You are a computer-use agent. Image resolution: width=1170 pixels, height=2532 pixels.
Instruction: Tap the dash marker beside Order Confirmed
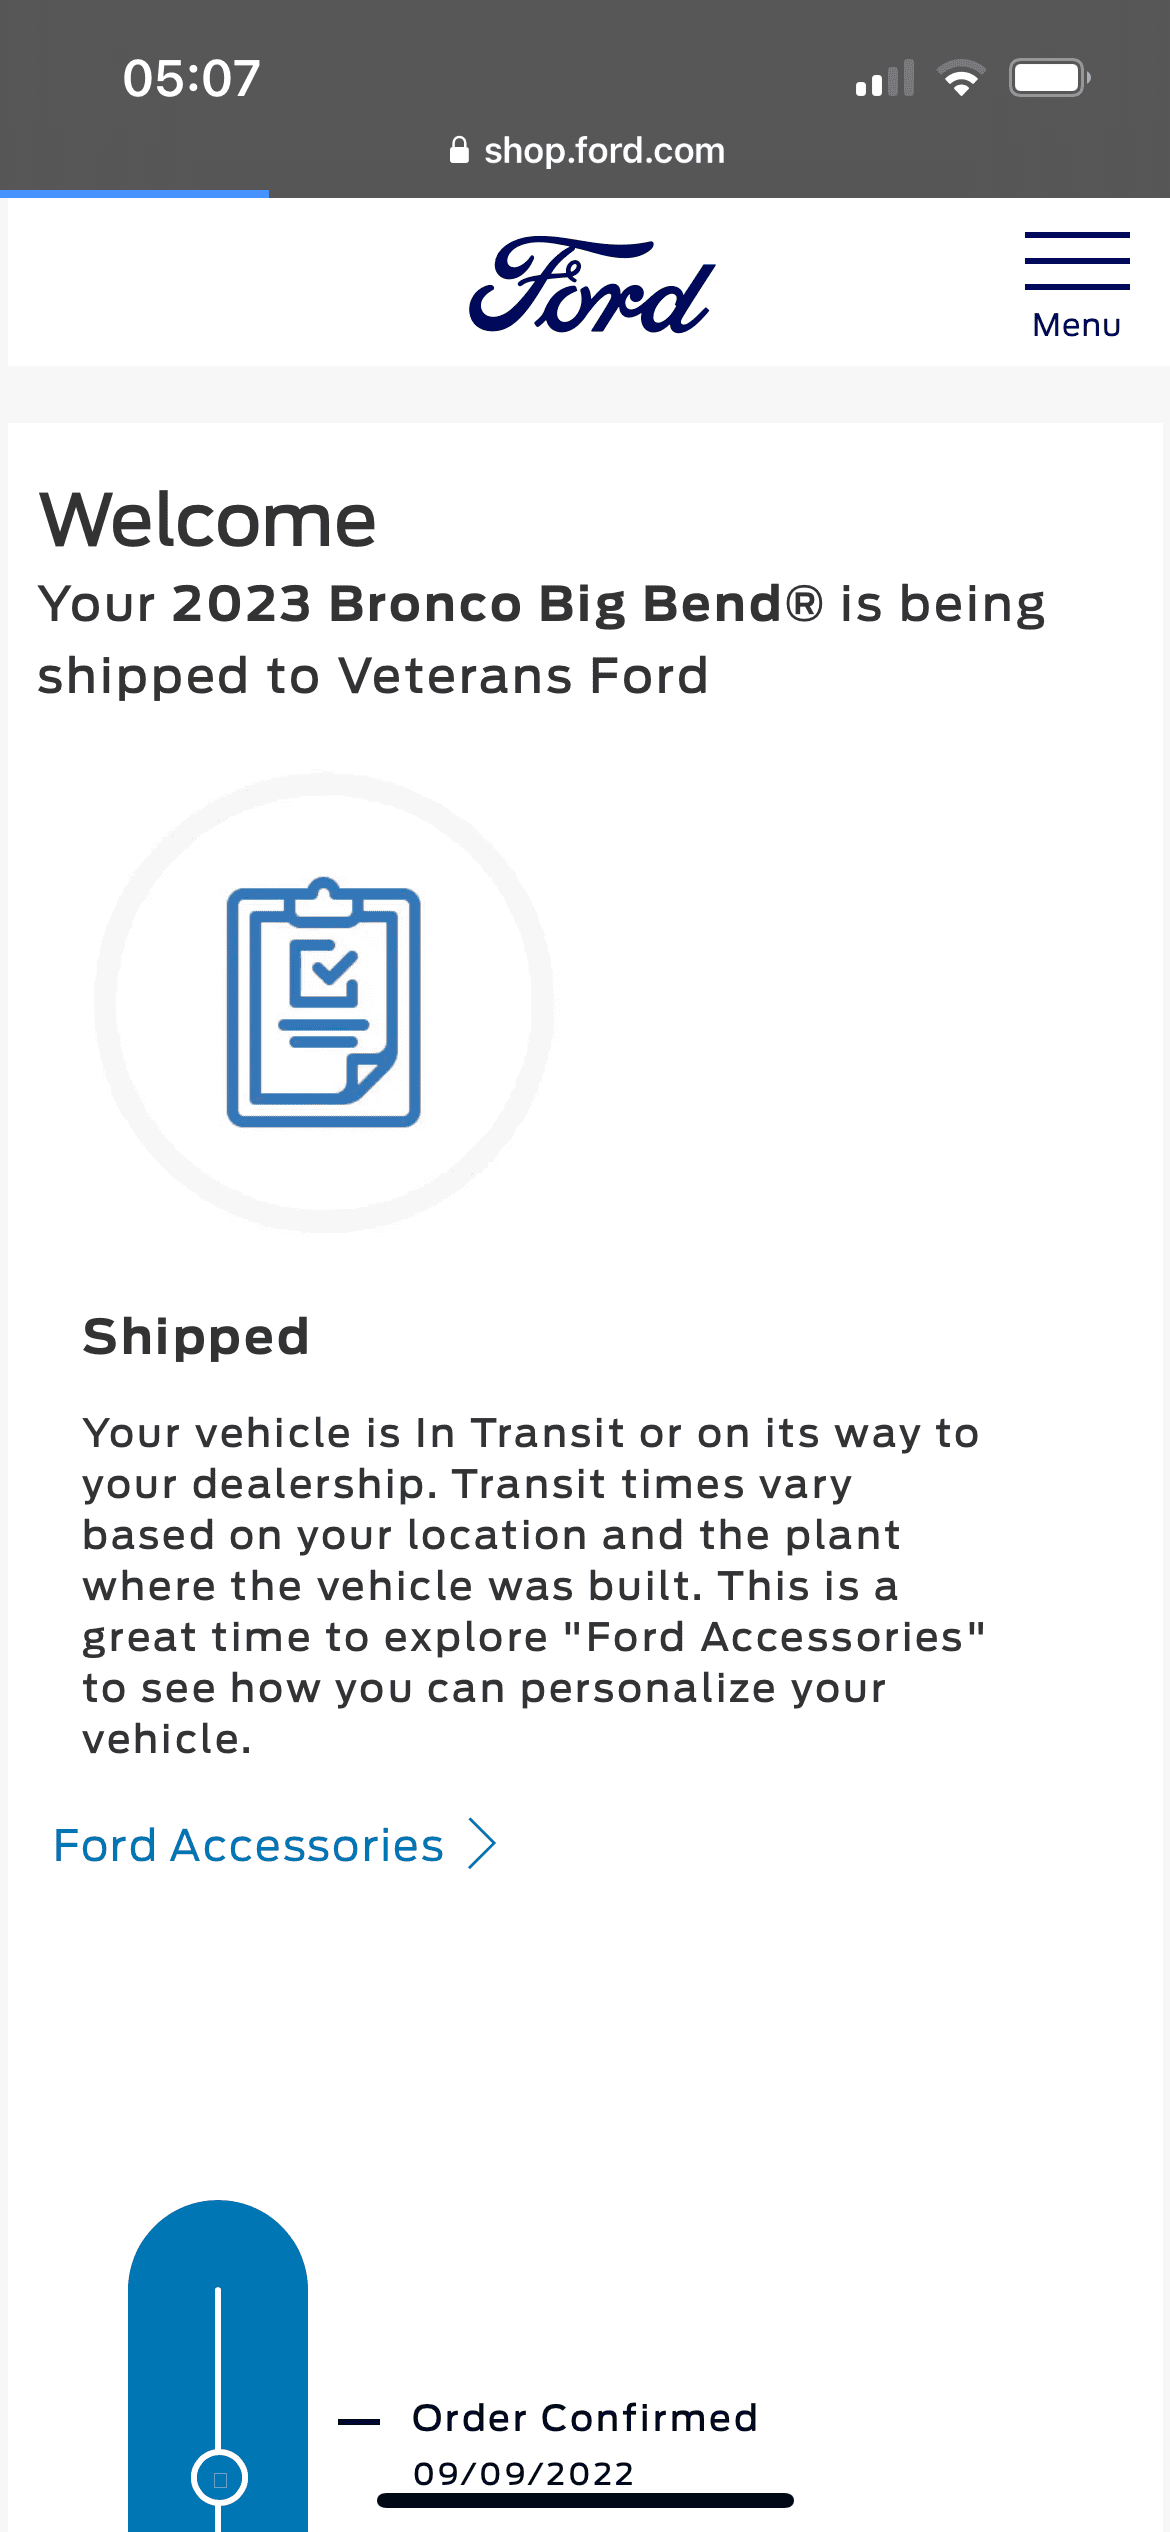click(x=359, y=2421)
